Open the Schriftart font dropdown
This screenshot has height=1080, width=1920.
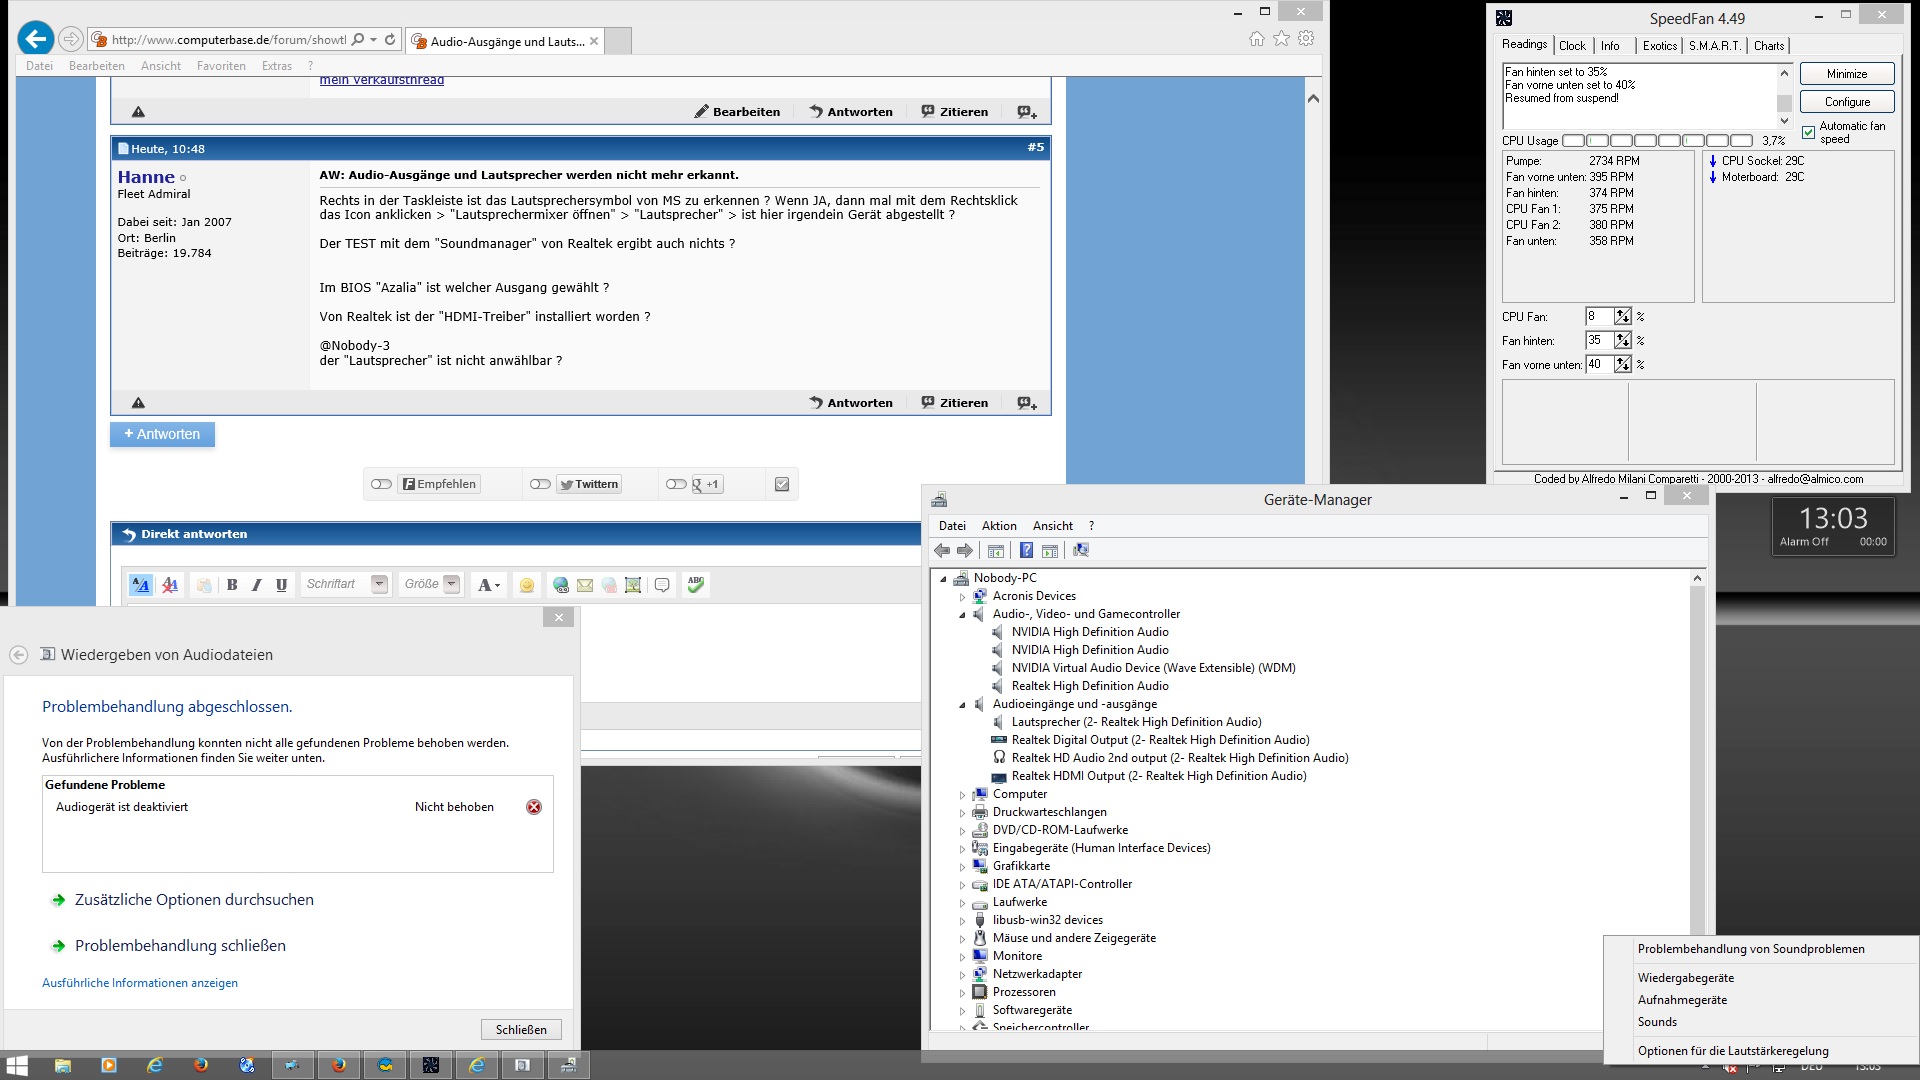click(379, 584)
